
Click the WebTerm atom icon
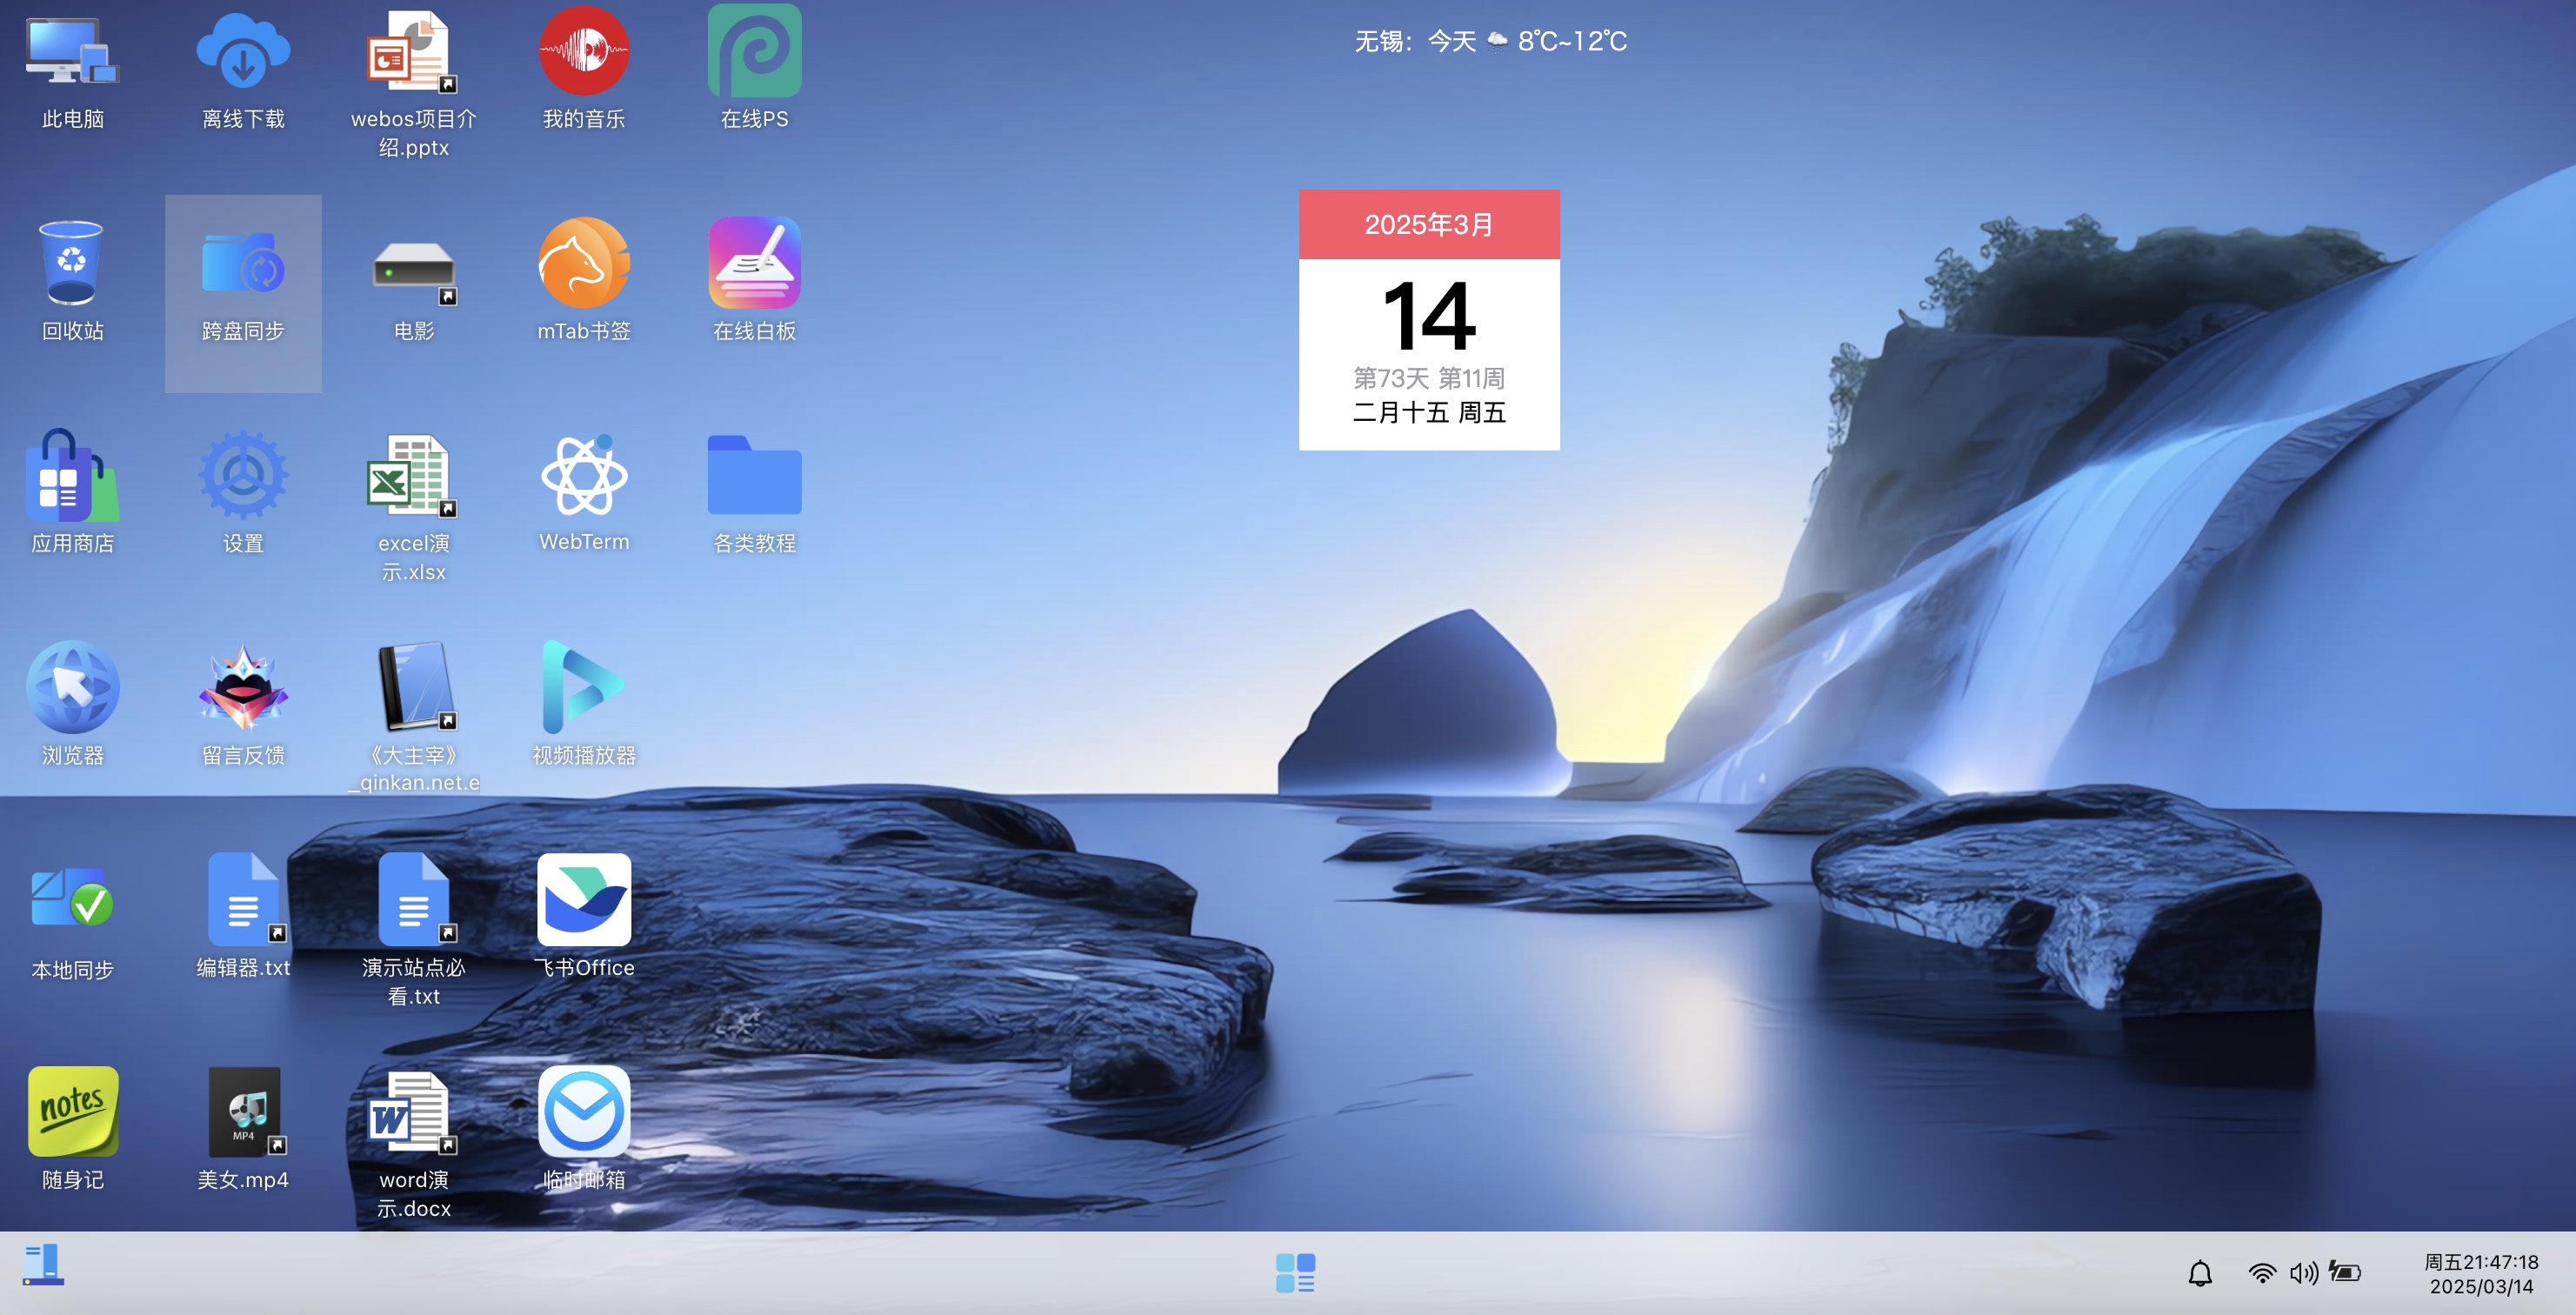pos(584,475)
